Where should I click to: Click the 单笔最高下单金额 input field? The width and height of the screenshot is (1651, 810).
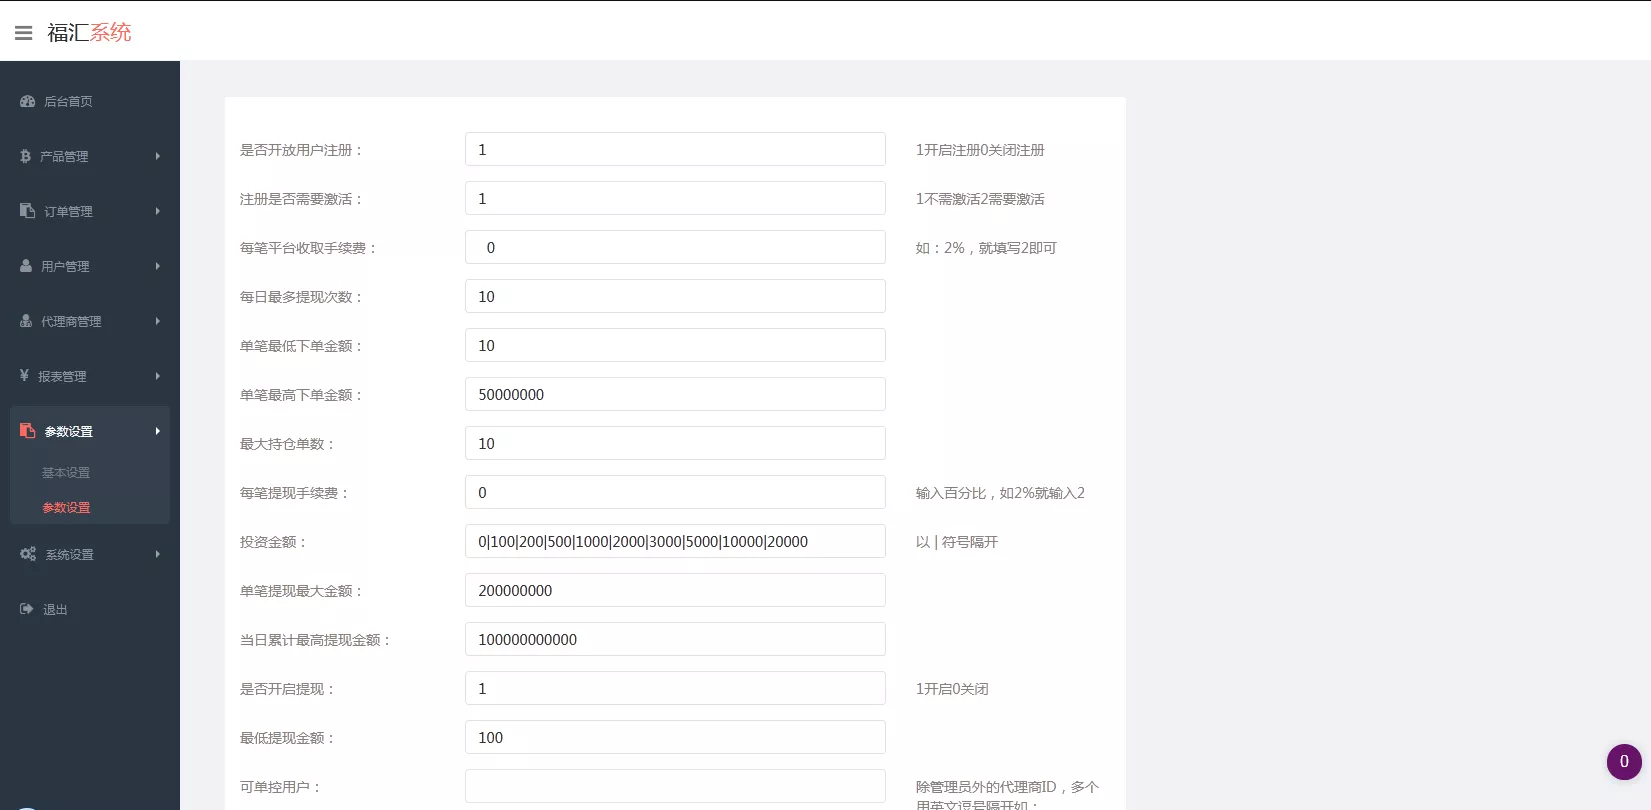point(675,395)
